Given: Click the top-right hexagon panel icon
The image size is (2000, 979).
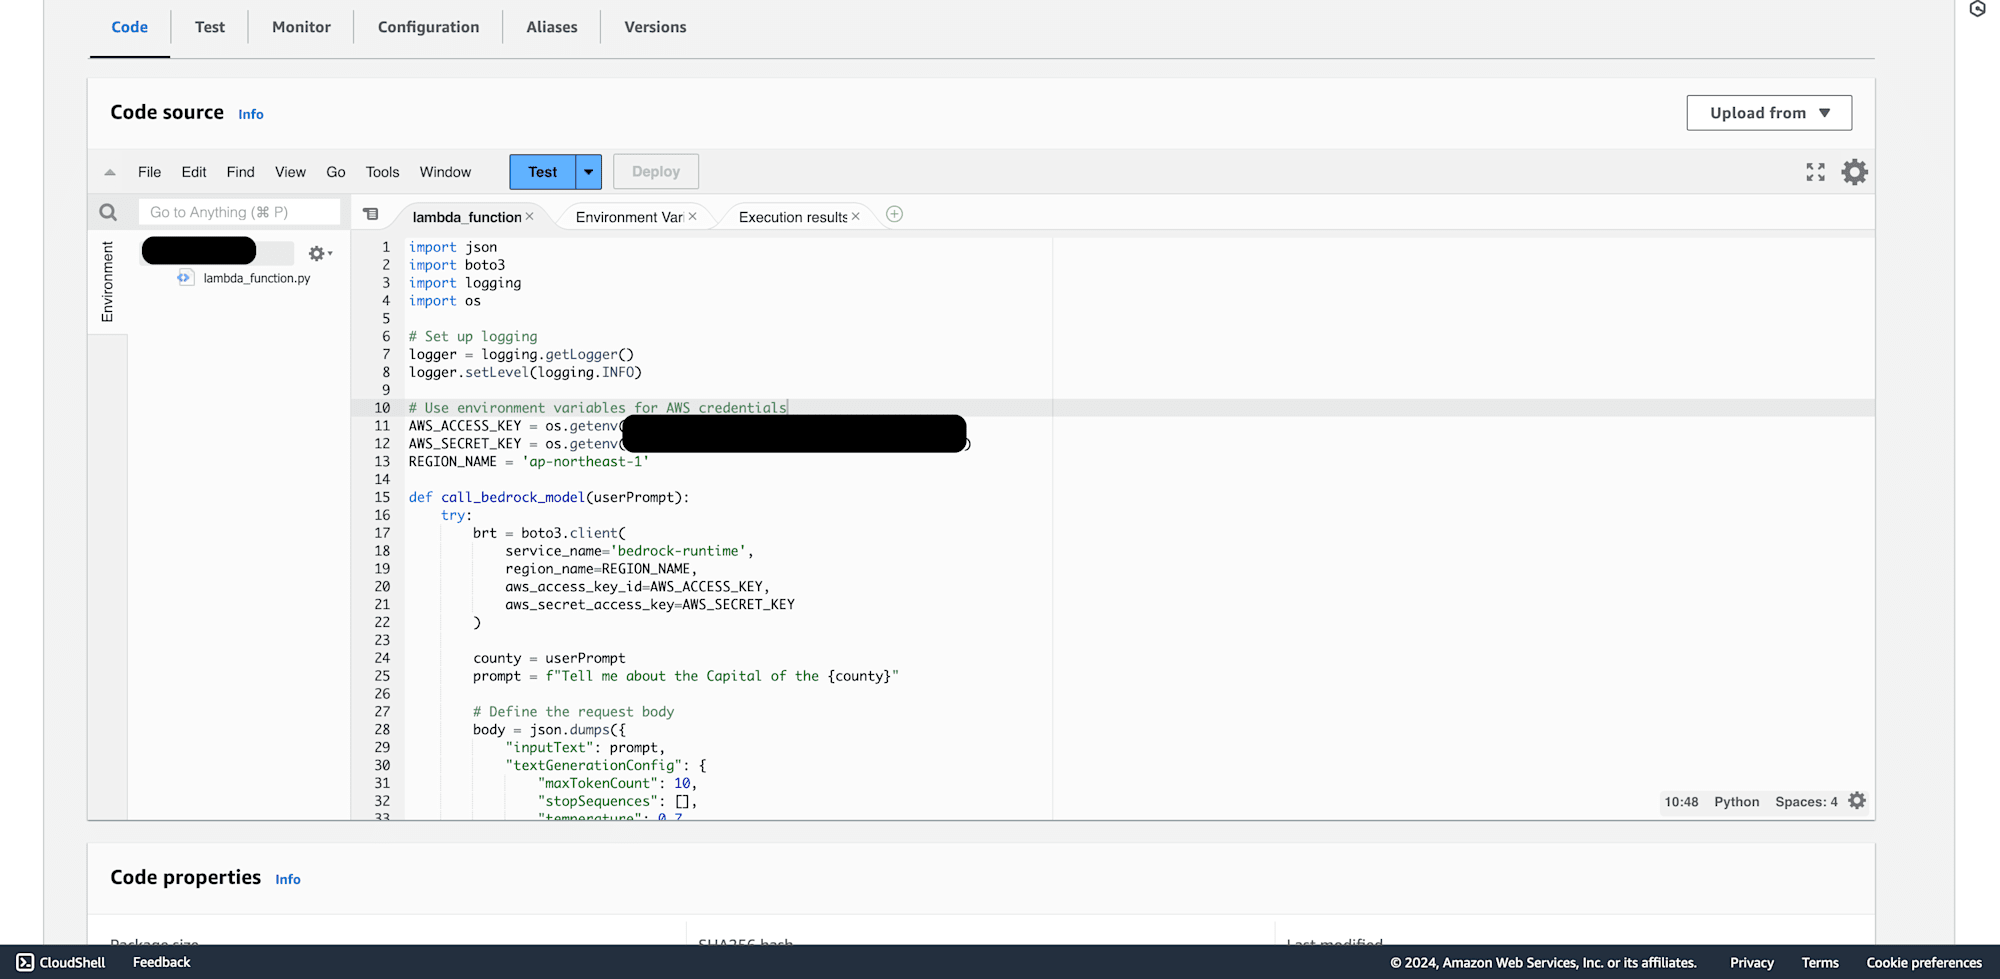Looking at the screenshot, I should point(1977,9).
